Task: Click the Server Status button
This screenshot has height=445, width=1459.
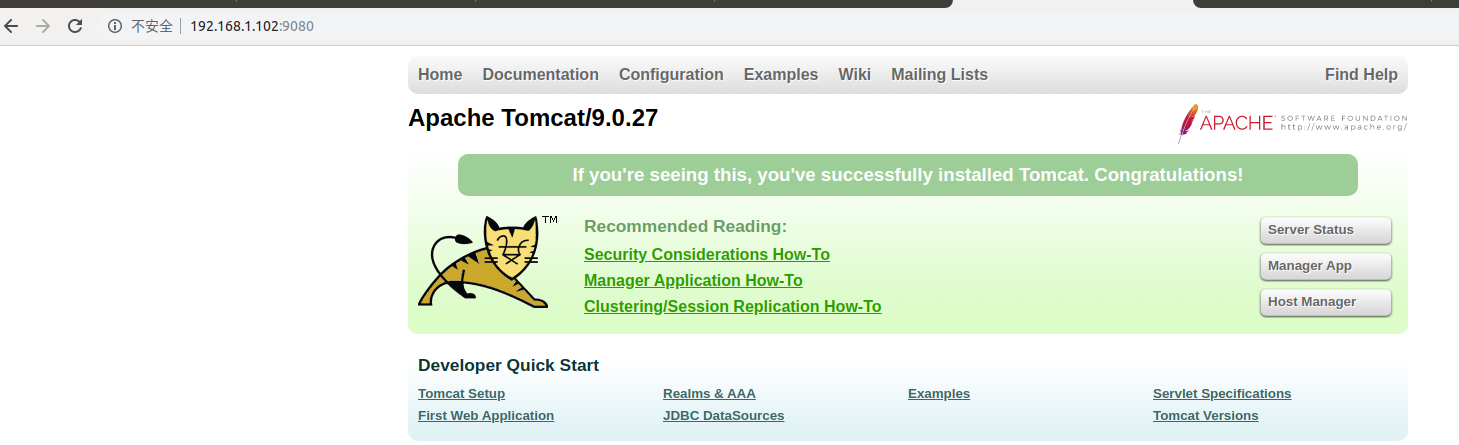Action: pos(1326,230)
